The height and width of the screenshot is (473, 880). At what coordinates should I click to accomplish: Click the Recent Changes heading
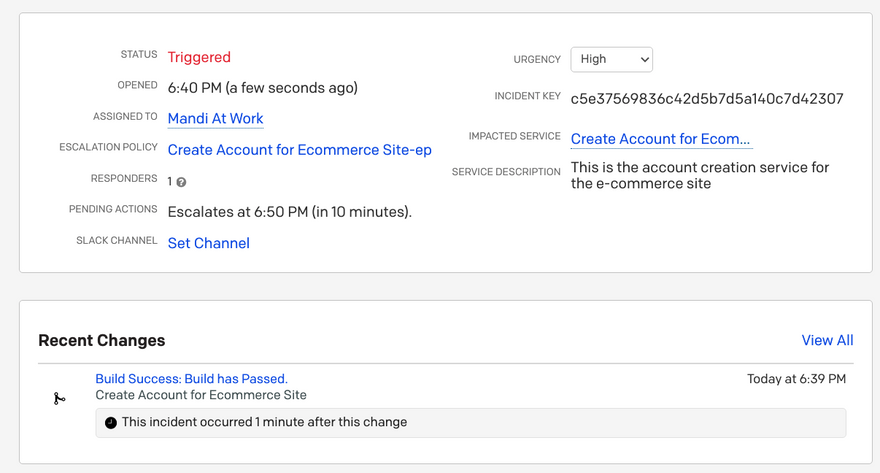tap(101, 341)
